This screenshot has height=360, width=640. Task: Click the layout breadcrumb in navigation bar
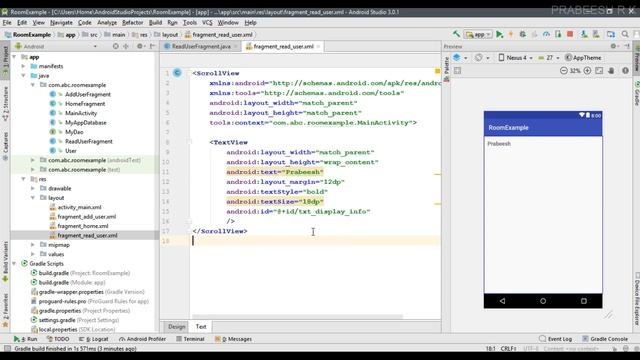(166, 35)
